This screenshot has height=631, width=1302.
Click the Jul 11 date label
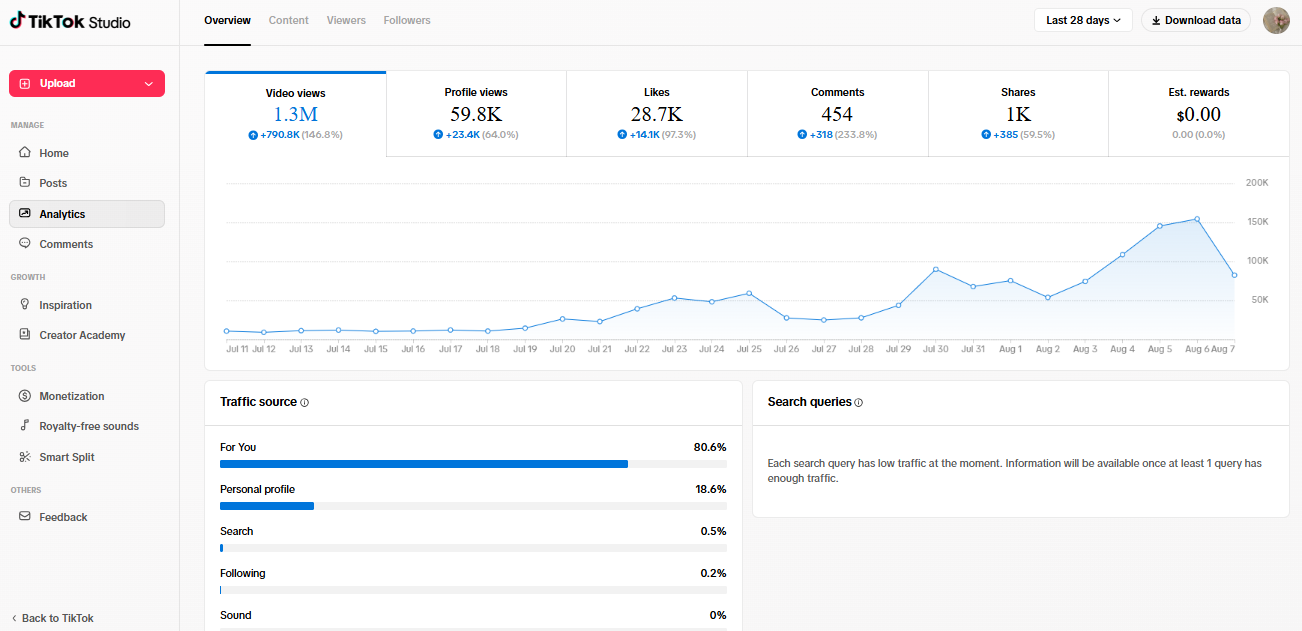(x=238, y=349)
